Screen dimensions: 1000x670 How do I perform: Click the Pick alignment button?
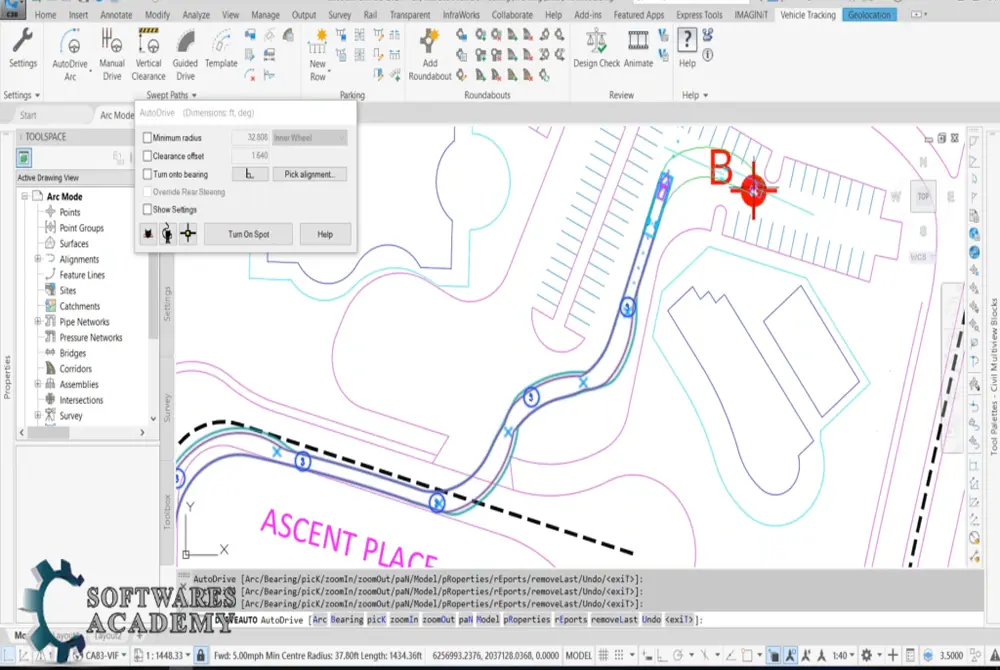pos(309,174)
